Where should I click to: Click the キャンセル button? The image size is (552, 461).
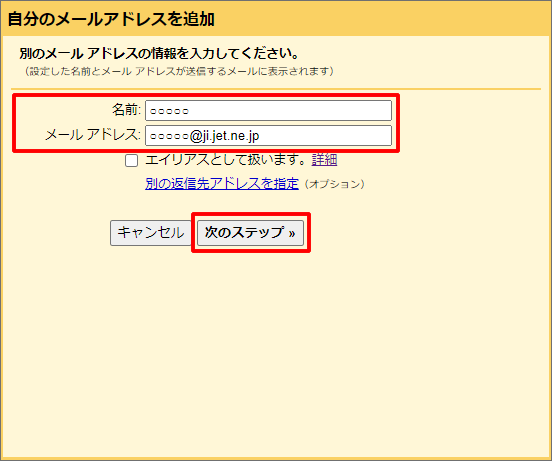pos(151,233)
